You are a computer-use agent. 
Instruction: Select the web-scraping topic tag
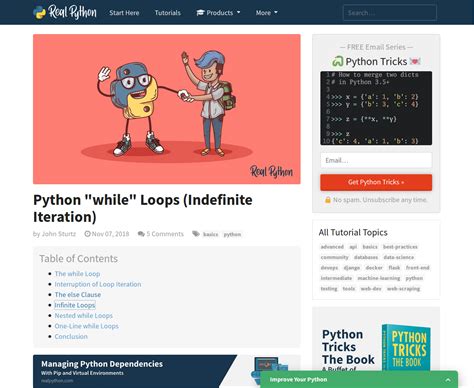pos(403,288)
